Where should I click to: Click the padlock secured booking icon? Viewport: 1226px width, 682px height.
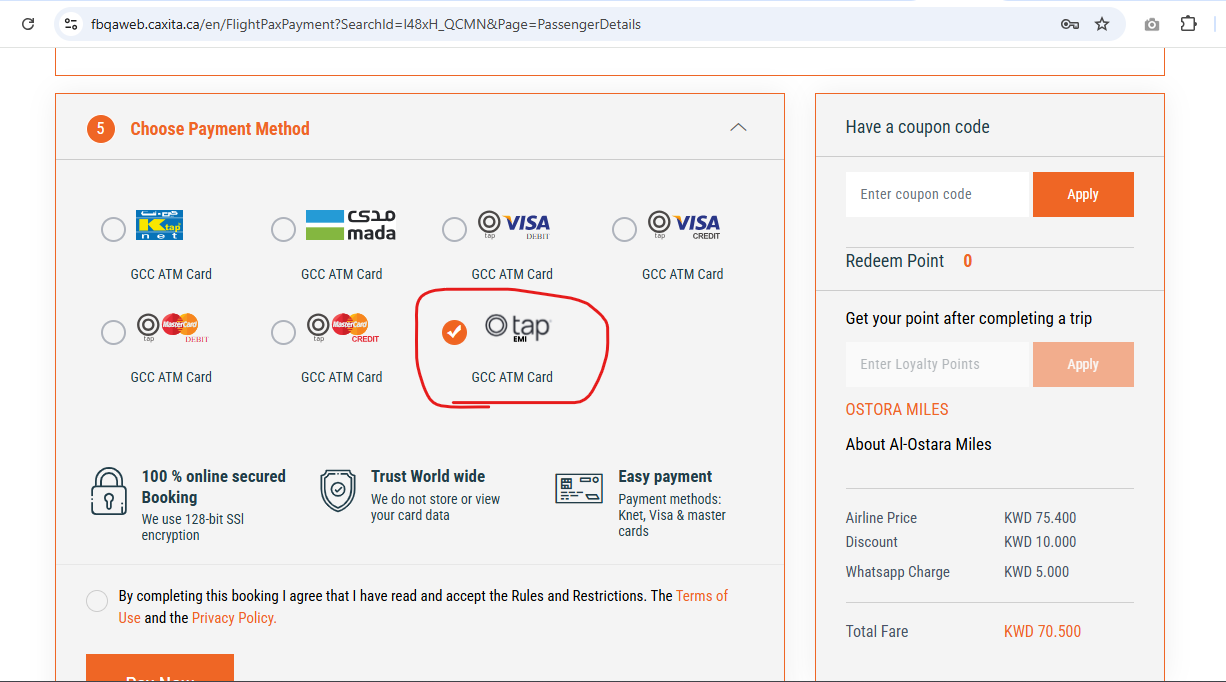point(108,492)
